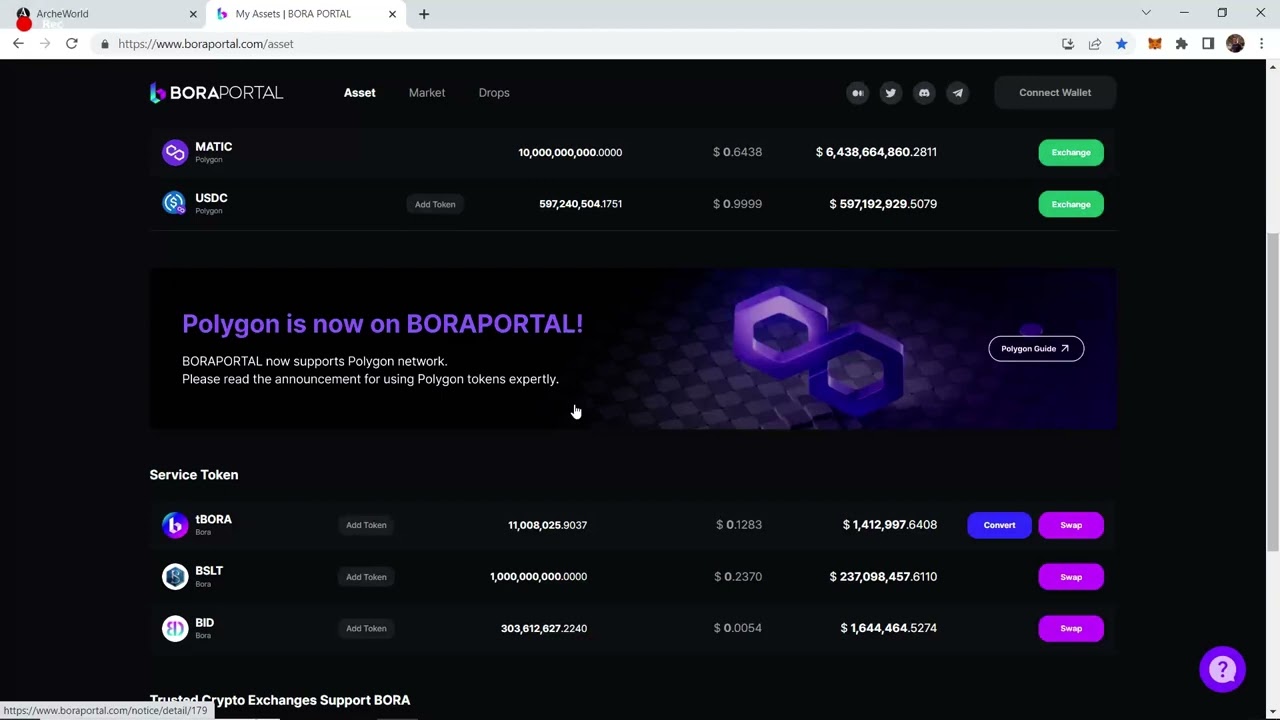Click Add Token for USDC

[x=435, y=204]
